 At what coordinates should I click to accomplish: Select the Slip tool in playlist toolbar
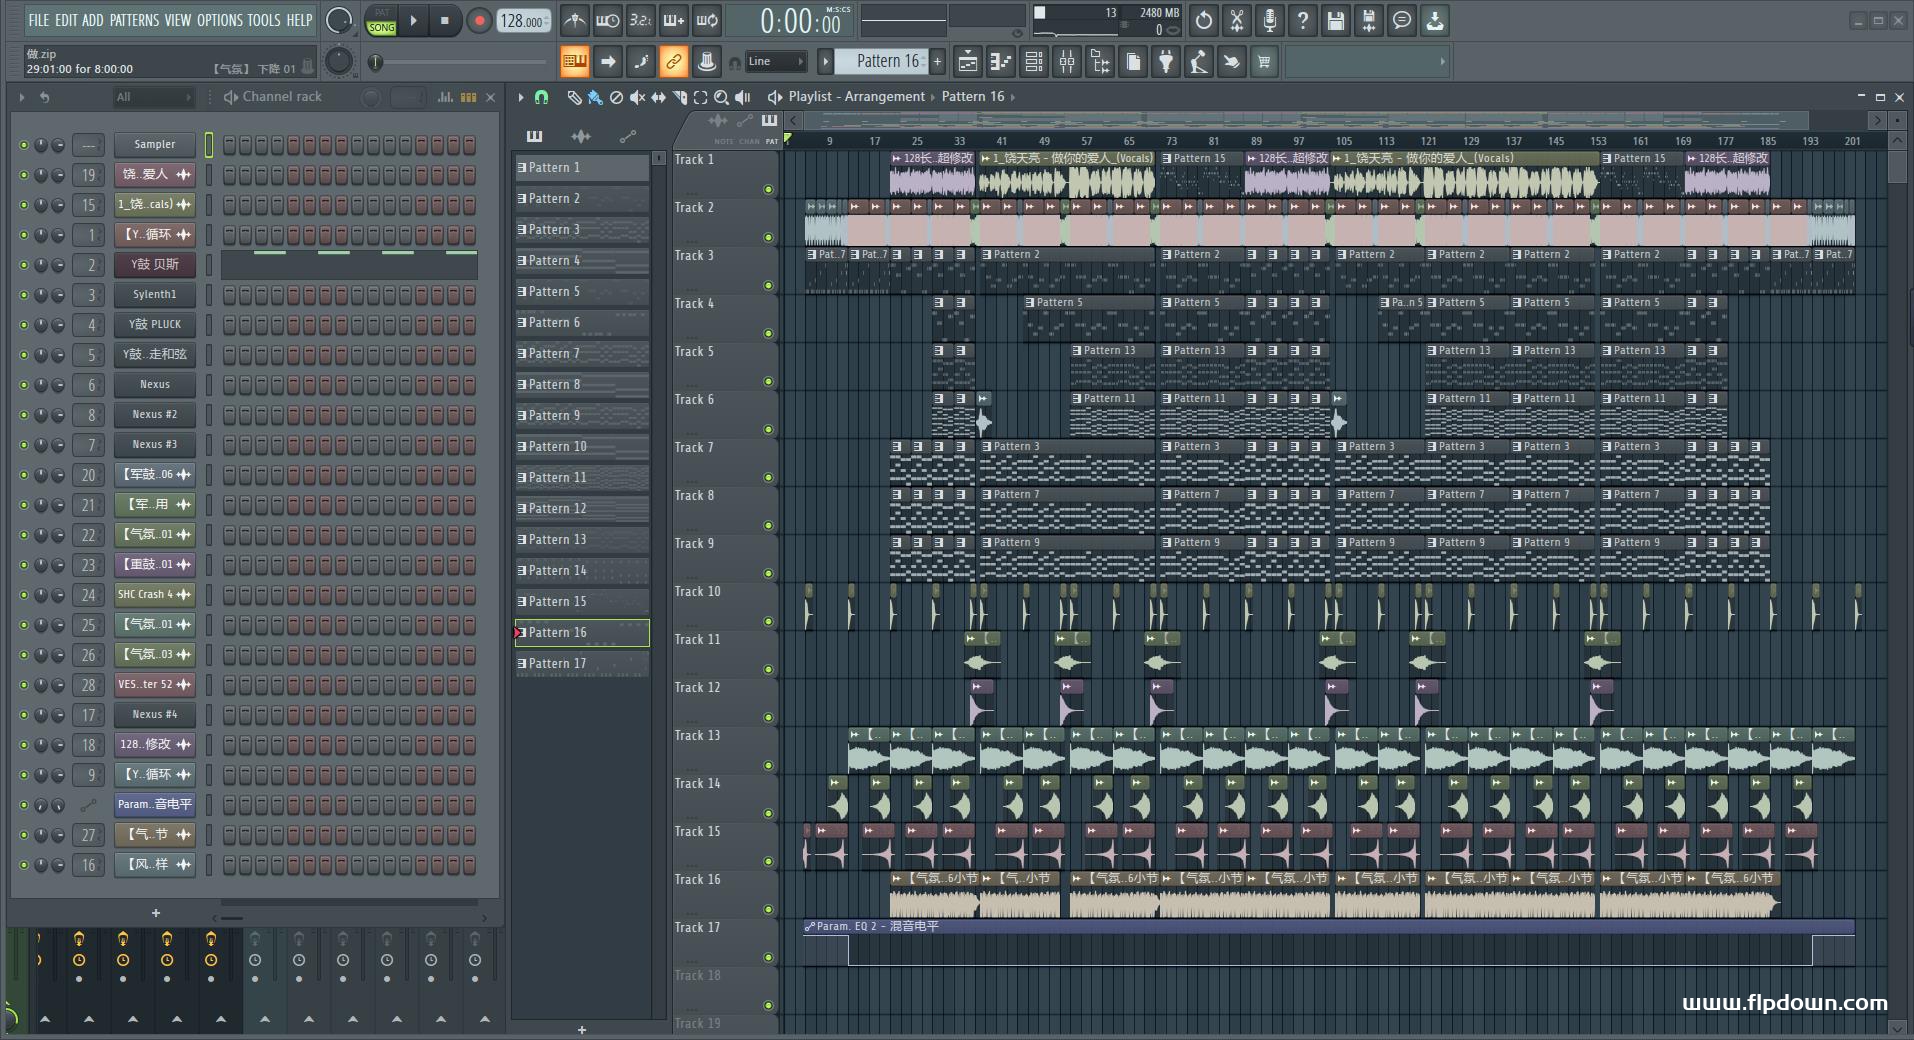pos(658,97)
